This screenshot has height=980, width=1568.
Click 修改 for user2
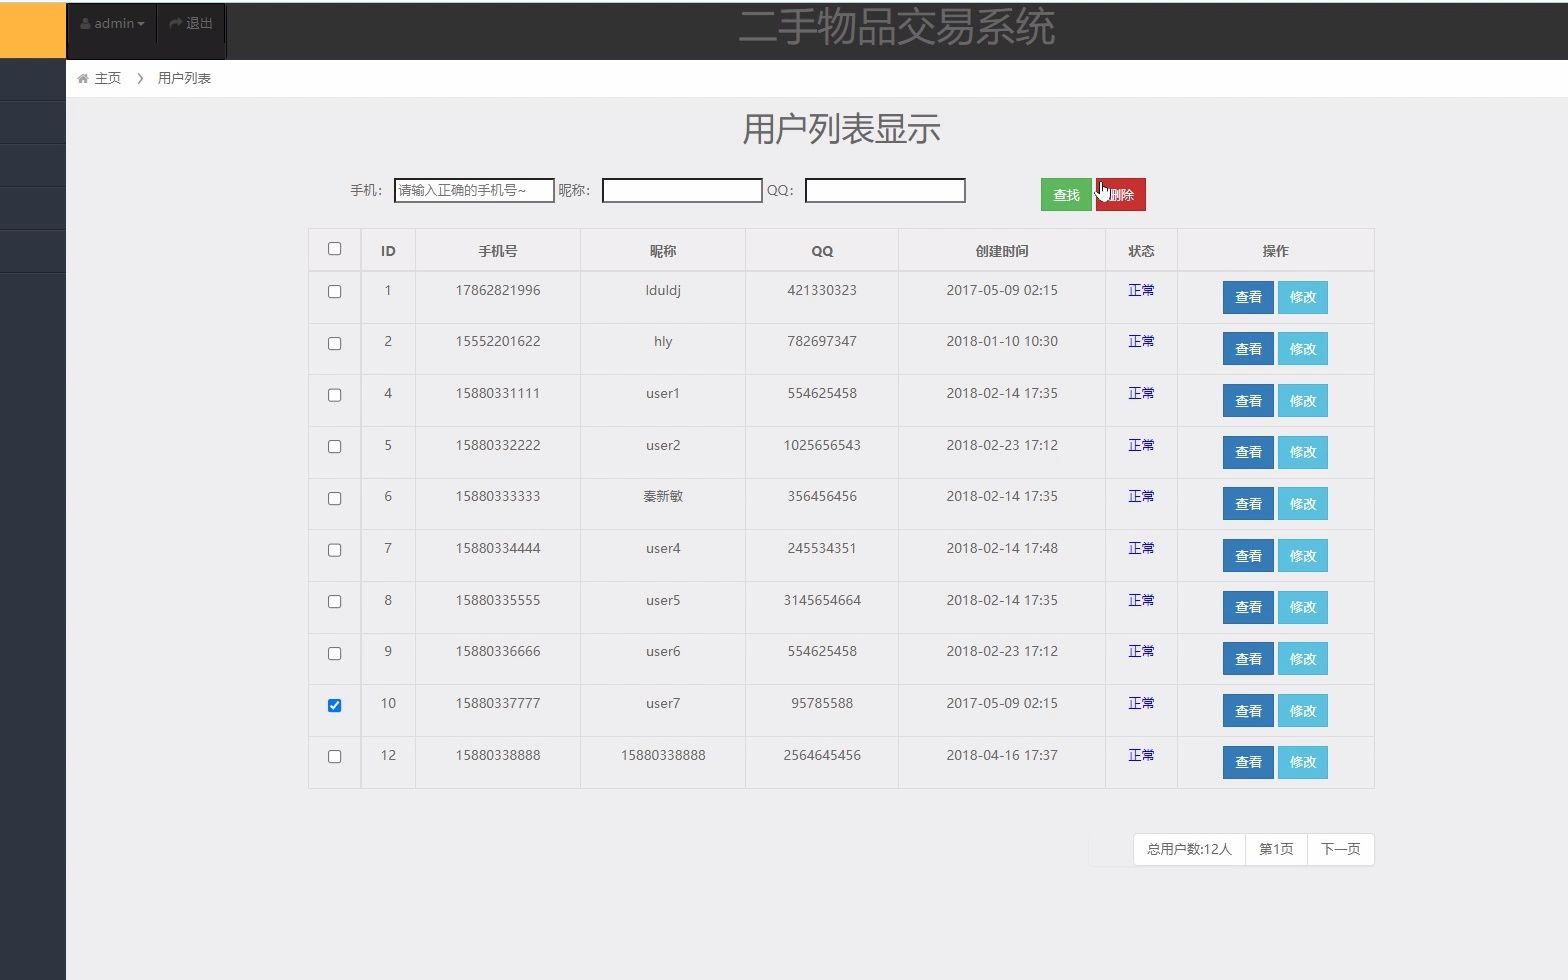coord(1302,452)
